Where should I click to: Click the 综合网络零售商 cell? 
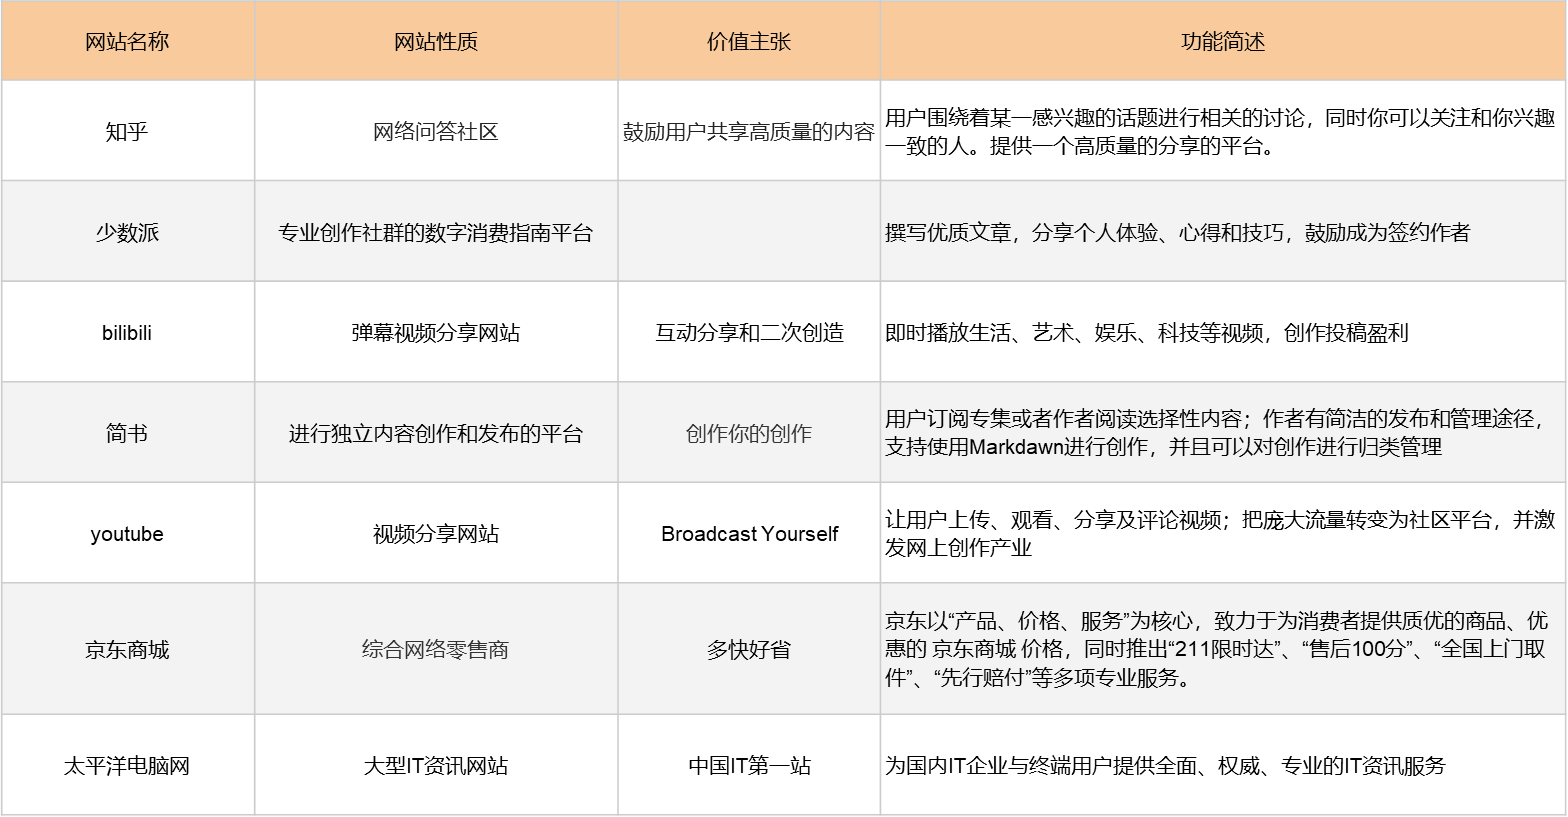click(x=436, y=649)
